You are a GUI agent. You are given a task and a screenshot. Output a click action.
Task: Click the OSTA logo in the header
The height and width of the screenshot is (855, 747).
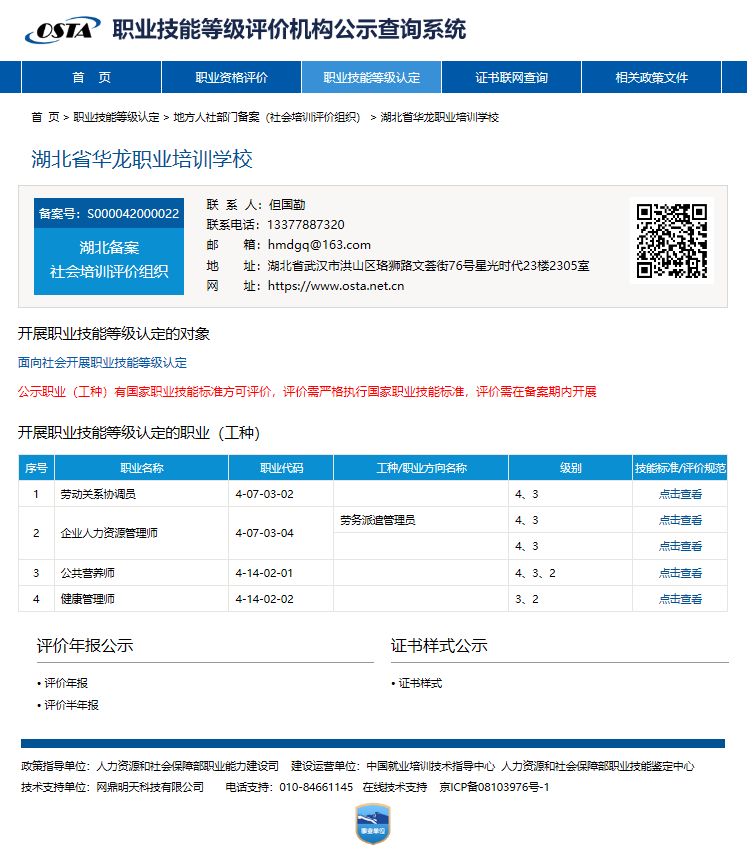click(63, 29)
